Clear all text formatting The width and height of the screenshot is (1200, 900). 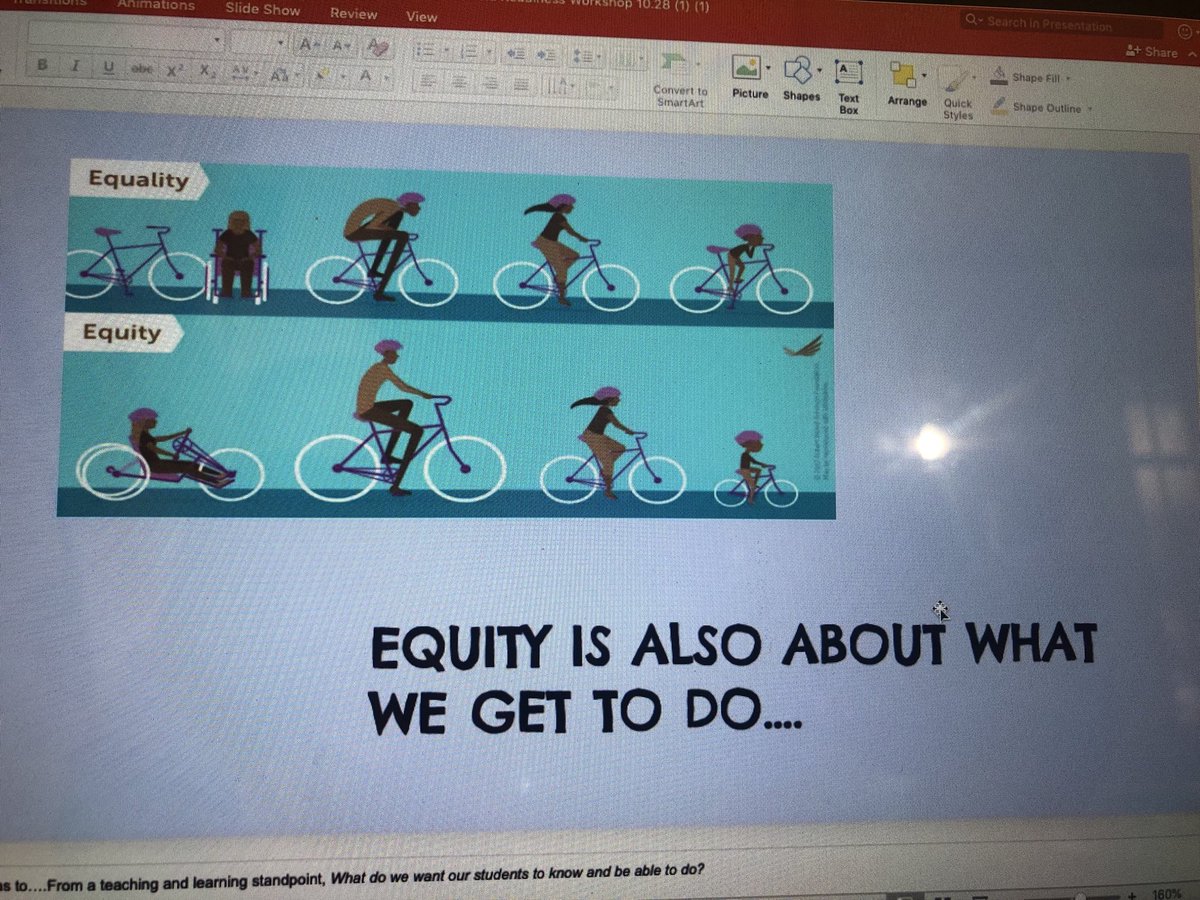[x=377, y=47]
